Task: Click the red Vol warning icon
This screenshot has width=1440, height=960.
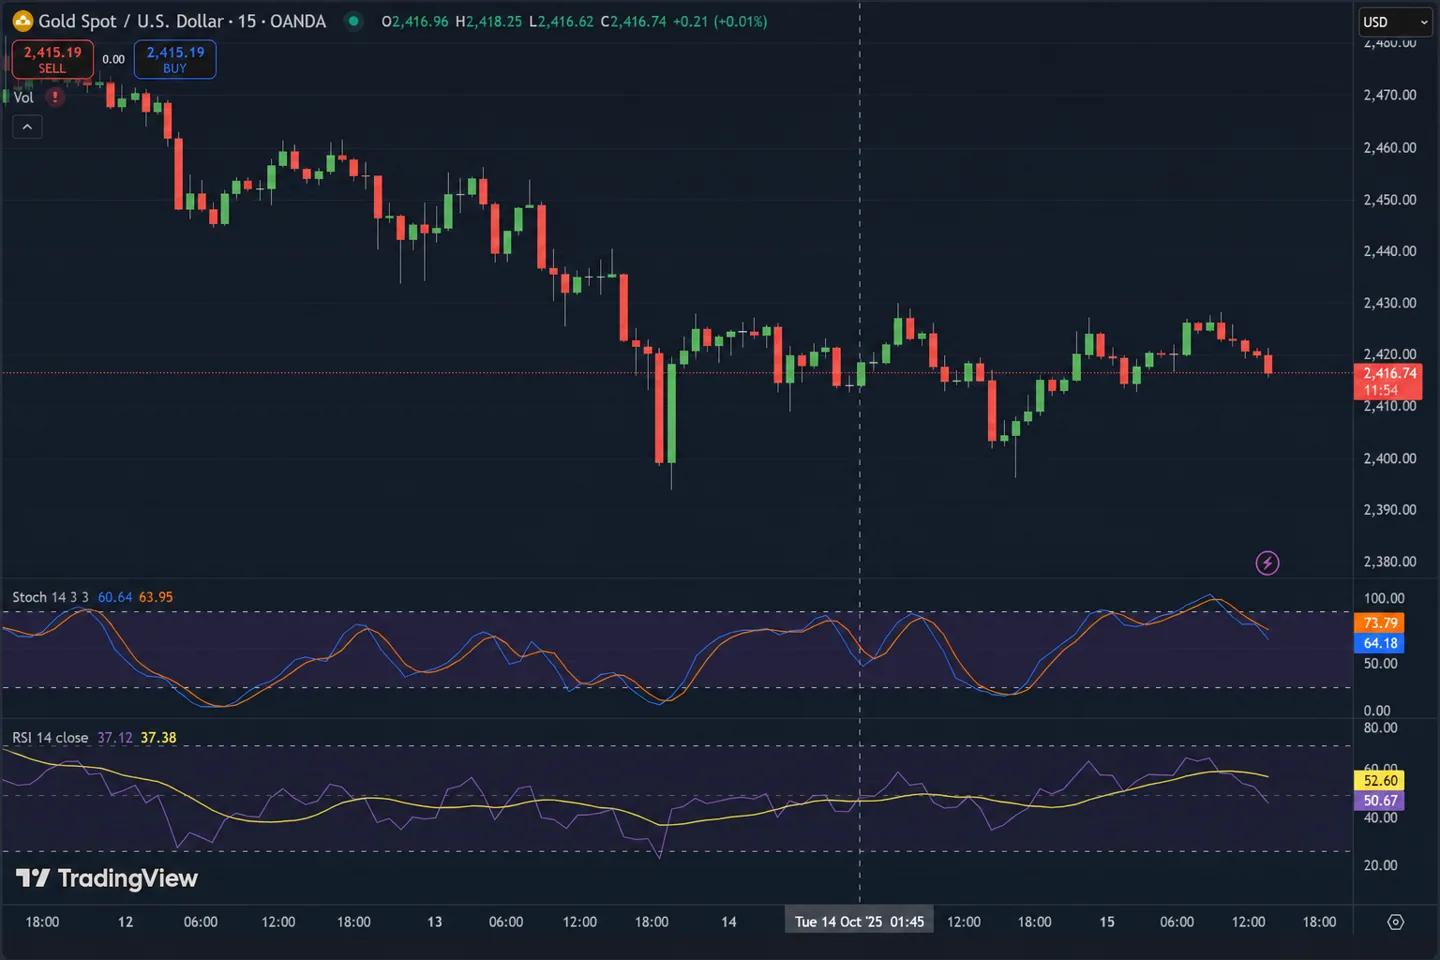Action: [55, 97]
